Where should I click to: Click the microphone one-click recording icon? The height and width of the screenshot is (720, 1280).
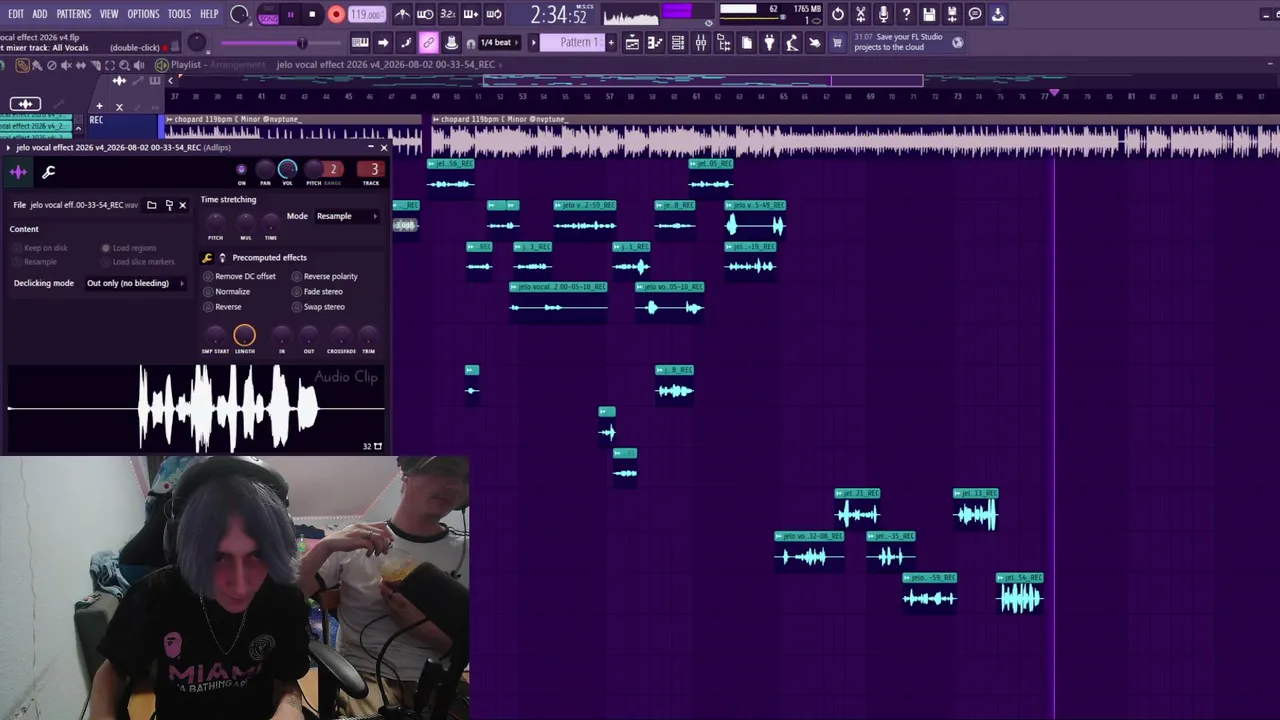click(x=883, y=14)
